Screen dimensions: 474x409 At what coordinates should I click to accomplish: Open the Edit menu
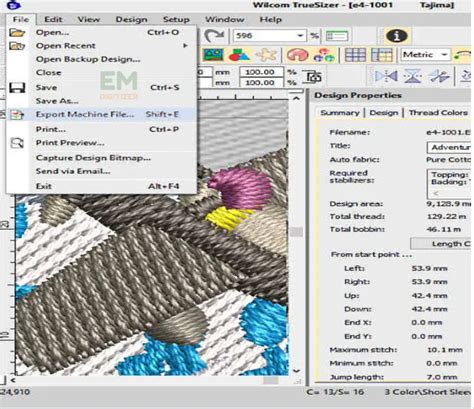[53, 20]
